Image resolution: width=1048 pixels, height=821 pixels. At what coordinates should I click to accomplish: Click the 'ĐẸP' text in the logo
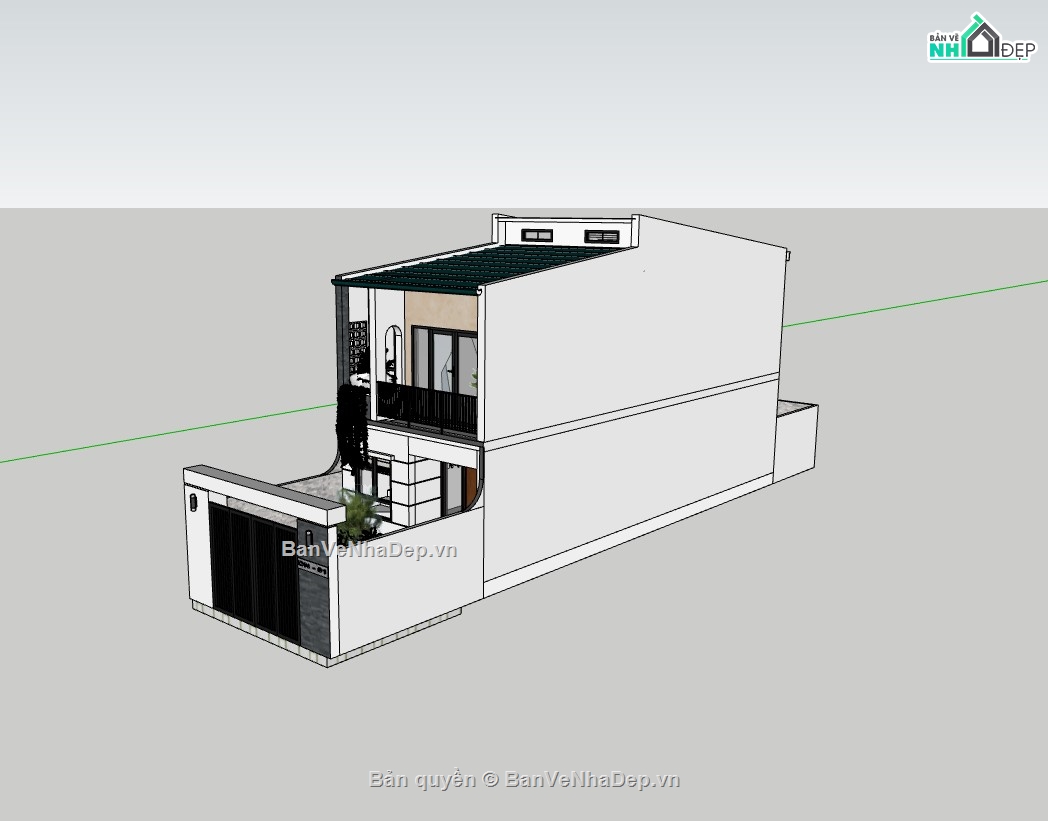[1018, 50]
